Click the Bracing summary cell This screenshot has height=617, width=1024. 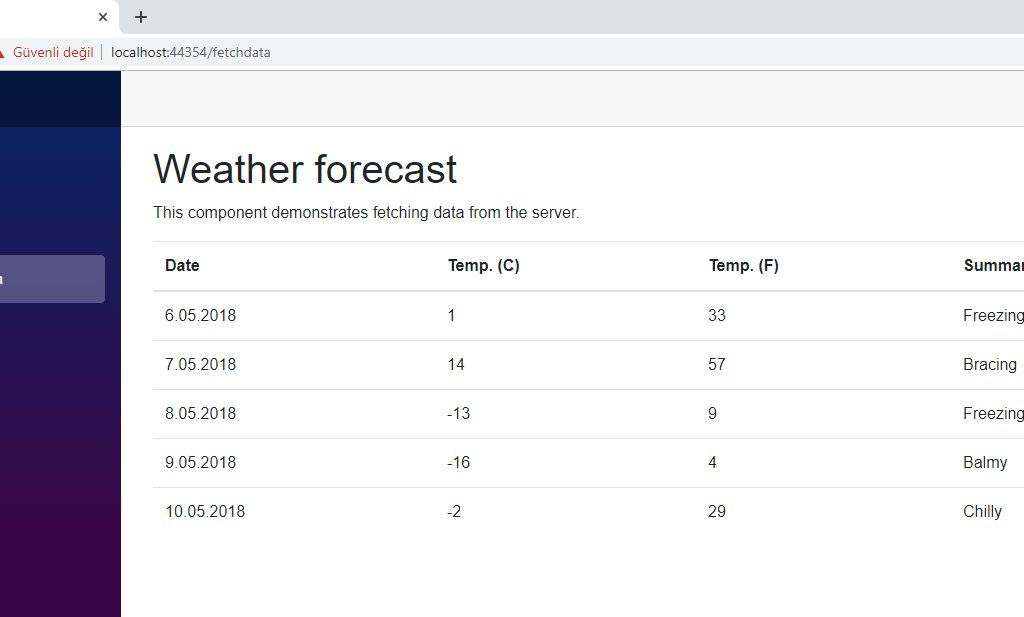click(990, 365)
